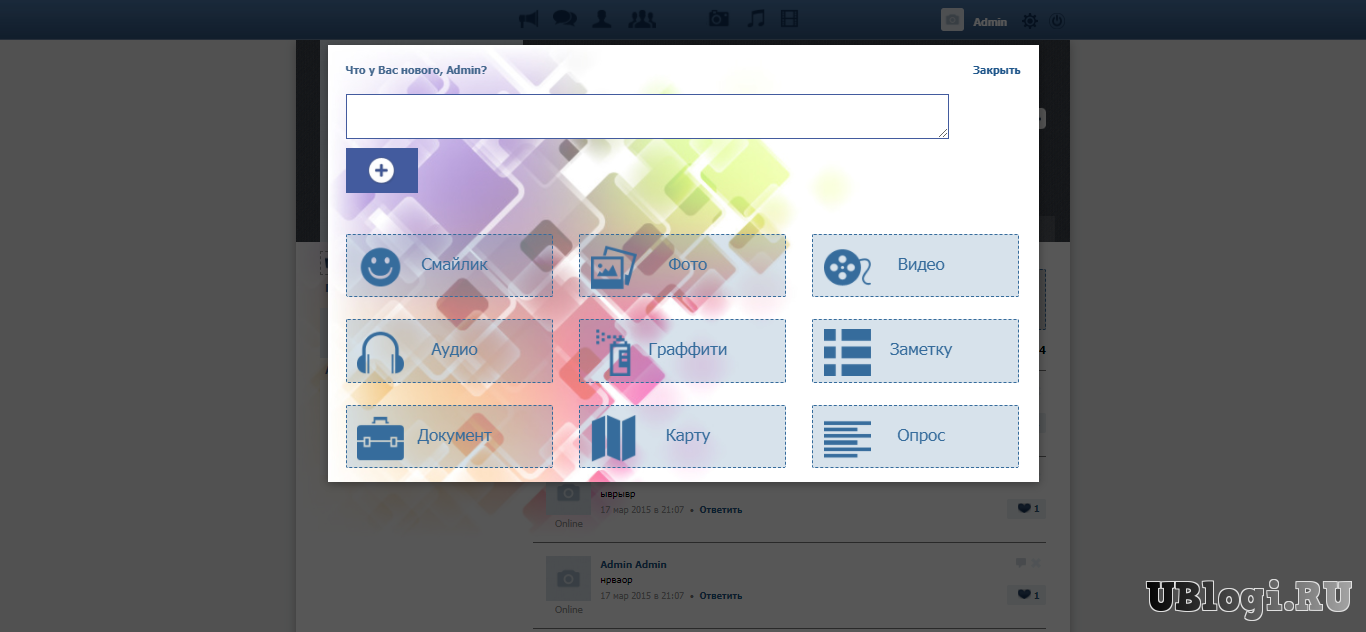Choose the Смайлик attachment option
1366x632 pixels.
[x=449, y=266]
